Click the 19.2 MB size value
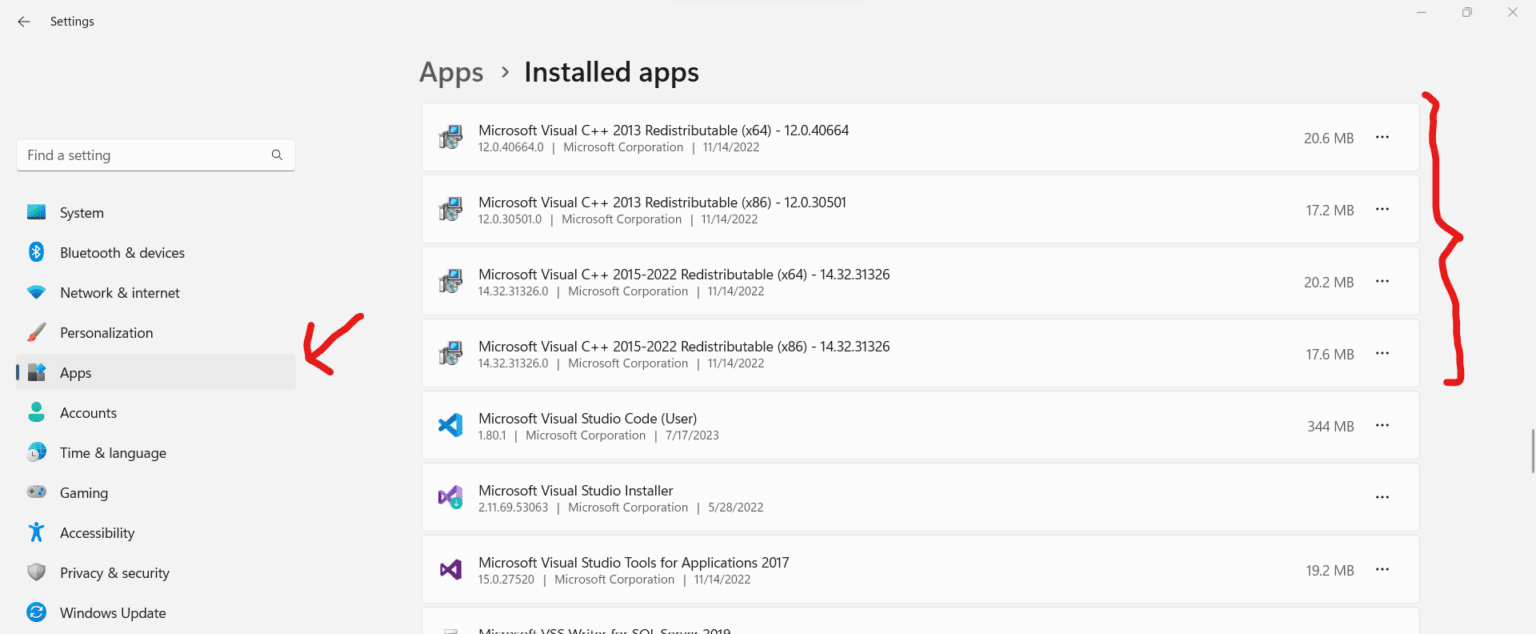Screen dimensions: 1536x634 1330,570
